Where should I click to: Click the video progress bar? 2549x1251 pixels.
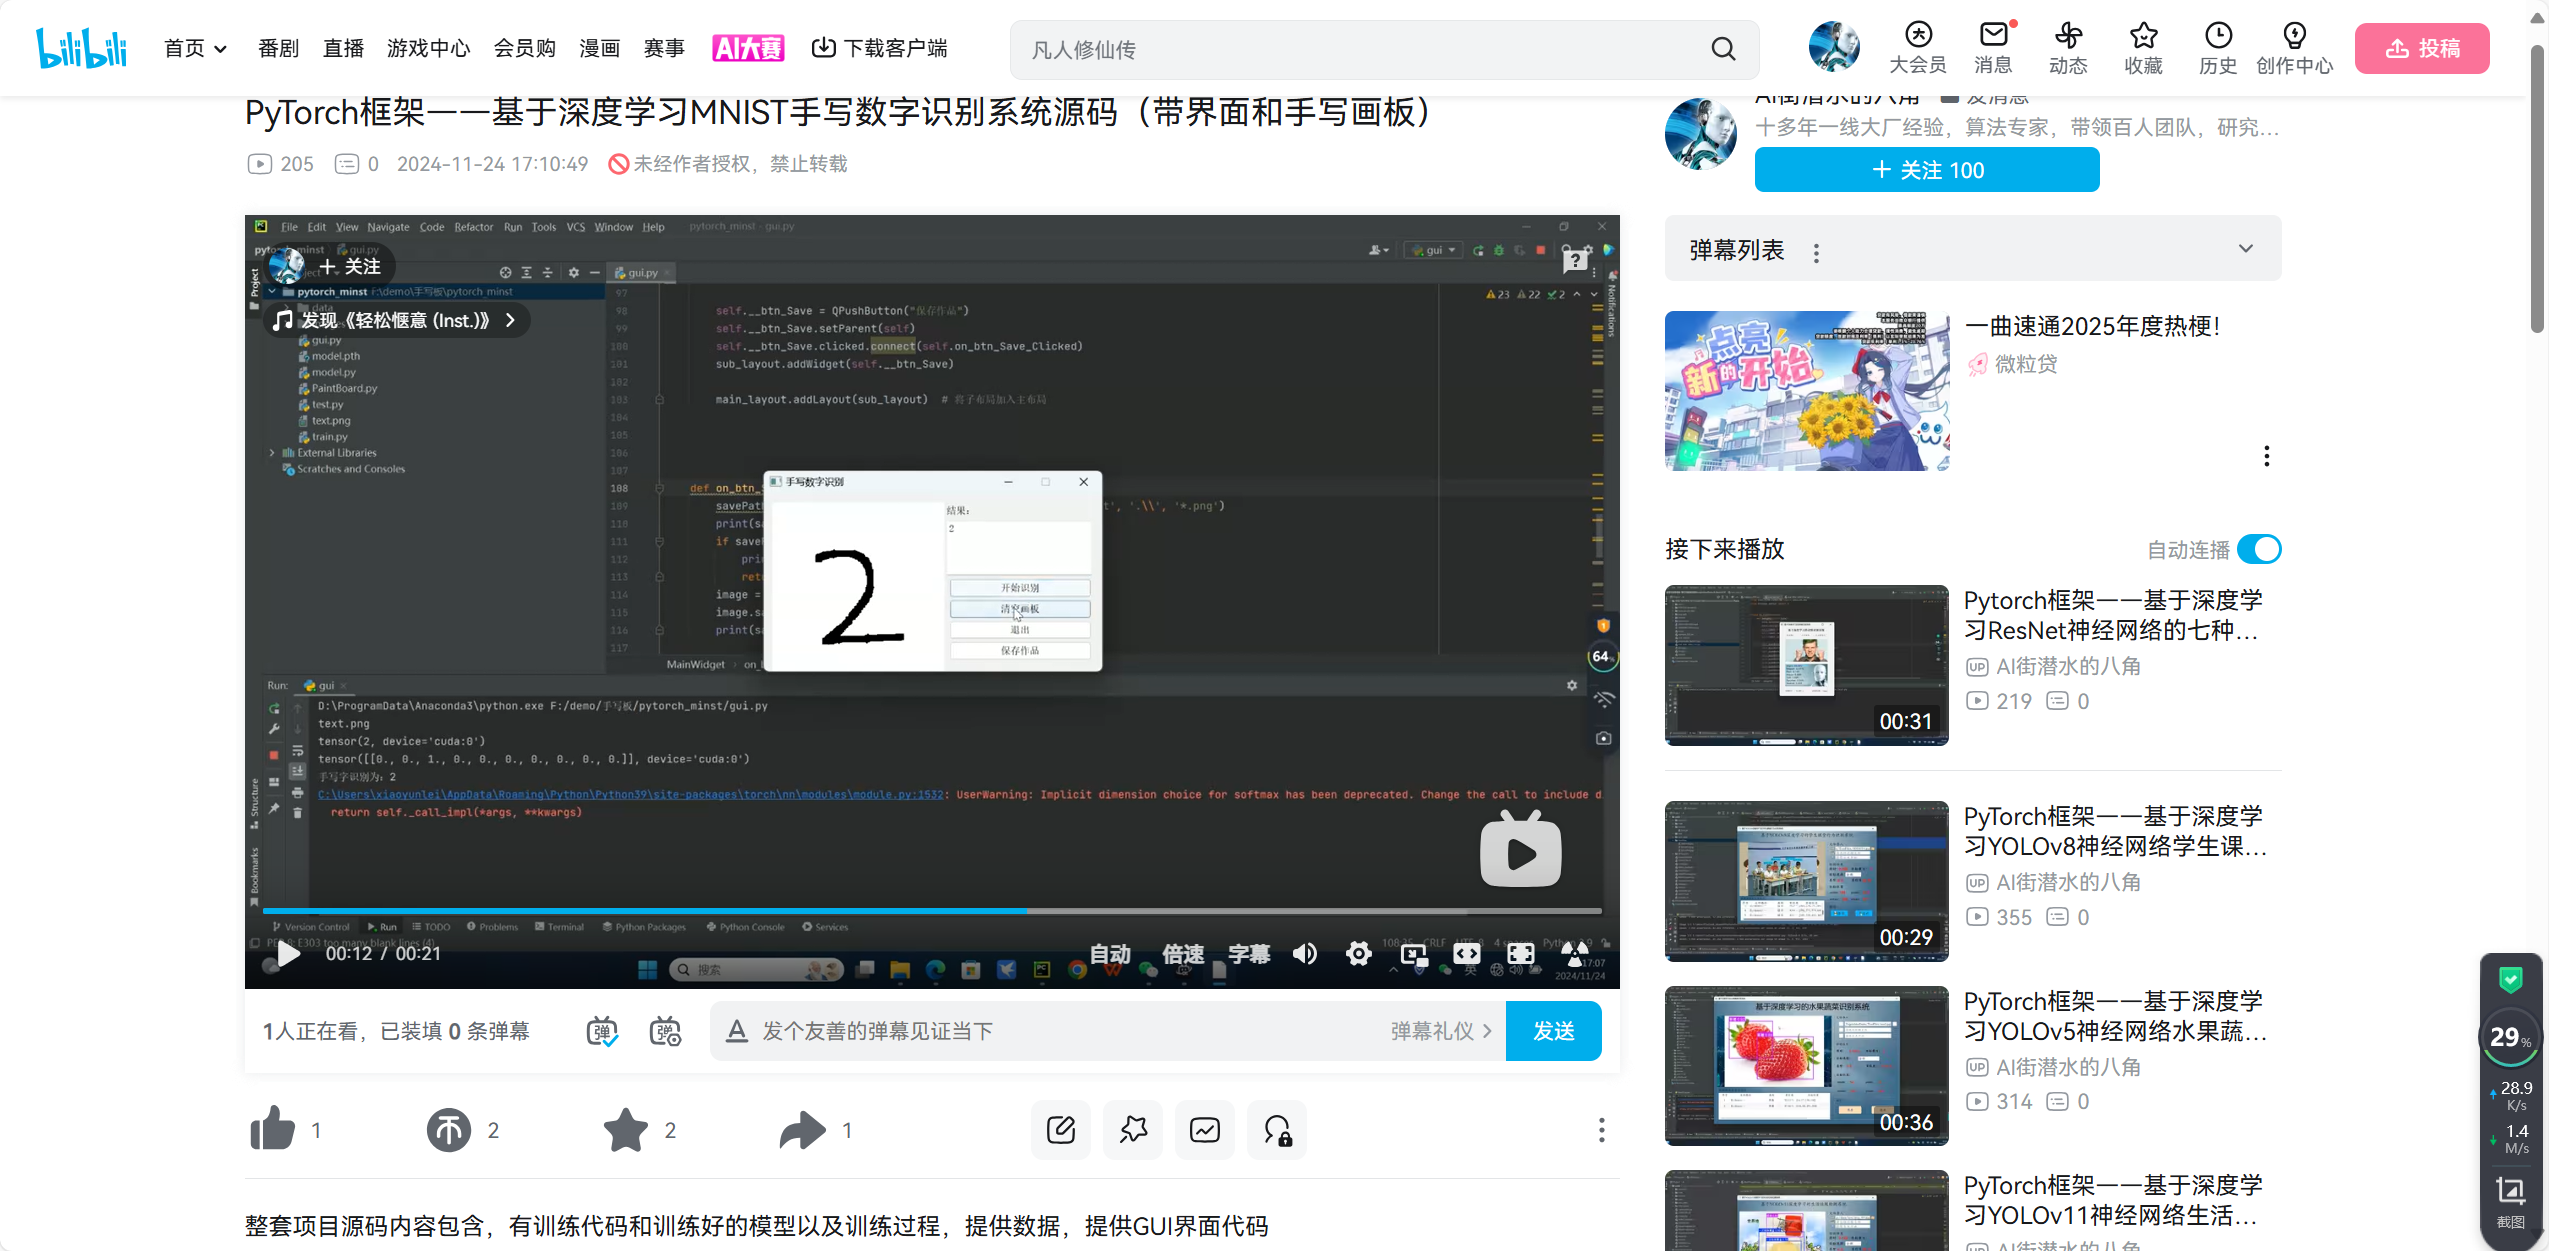932,910
